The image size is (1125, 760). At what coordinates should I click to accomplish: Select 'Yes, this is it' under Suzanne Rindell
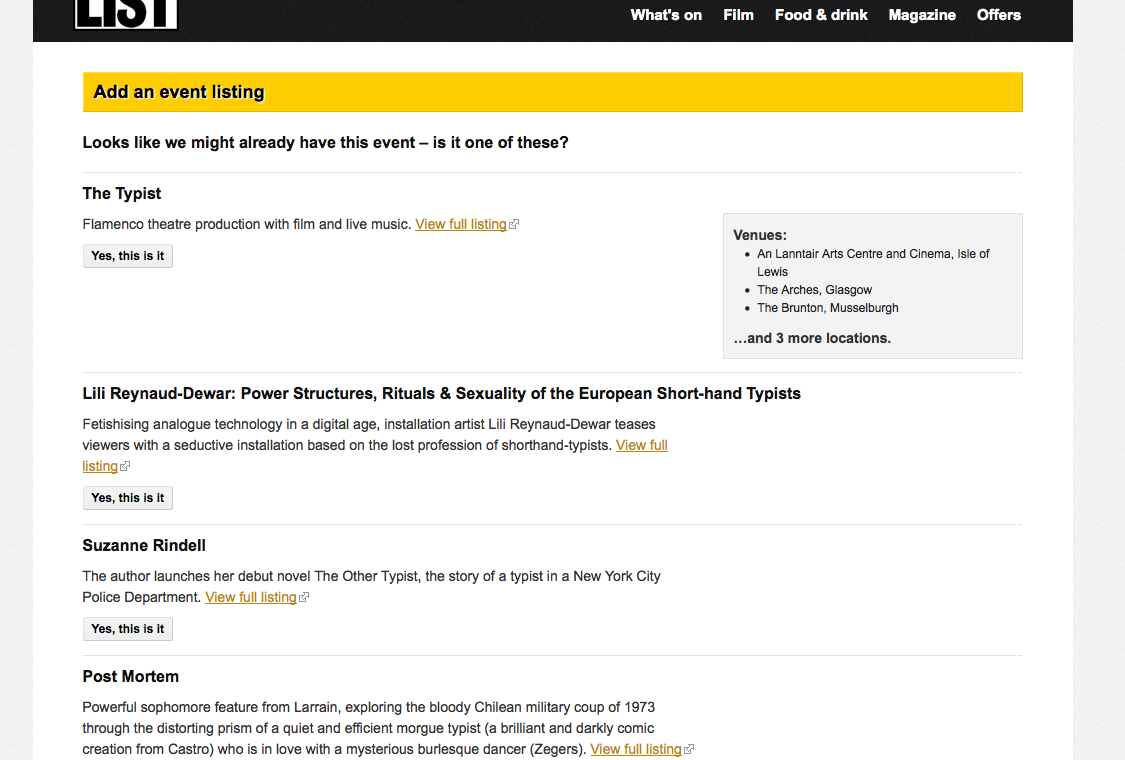(128, 629)
